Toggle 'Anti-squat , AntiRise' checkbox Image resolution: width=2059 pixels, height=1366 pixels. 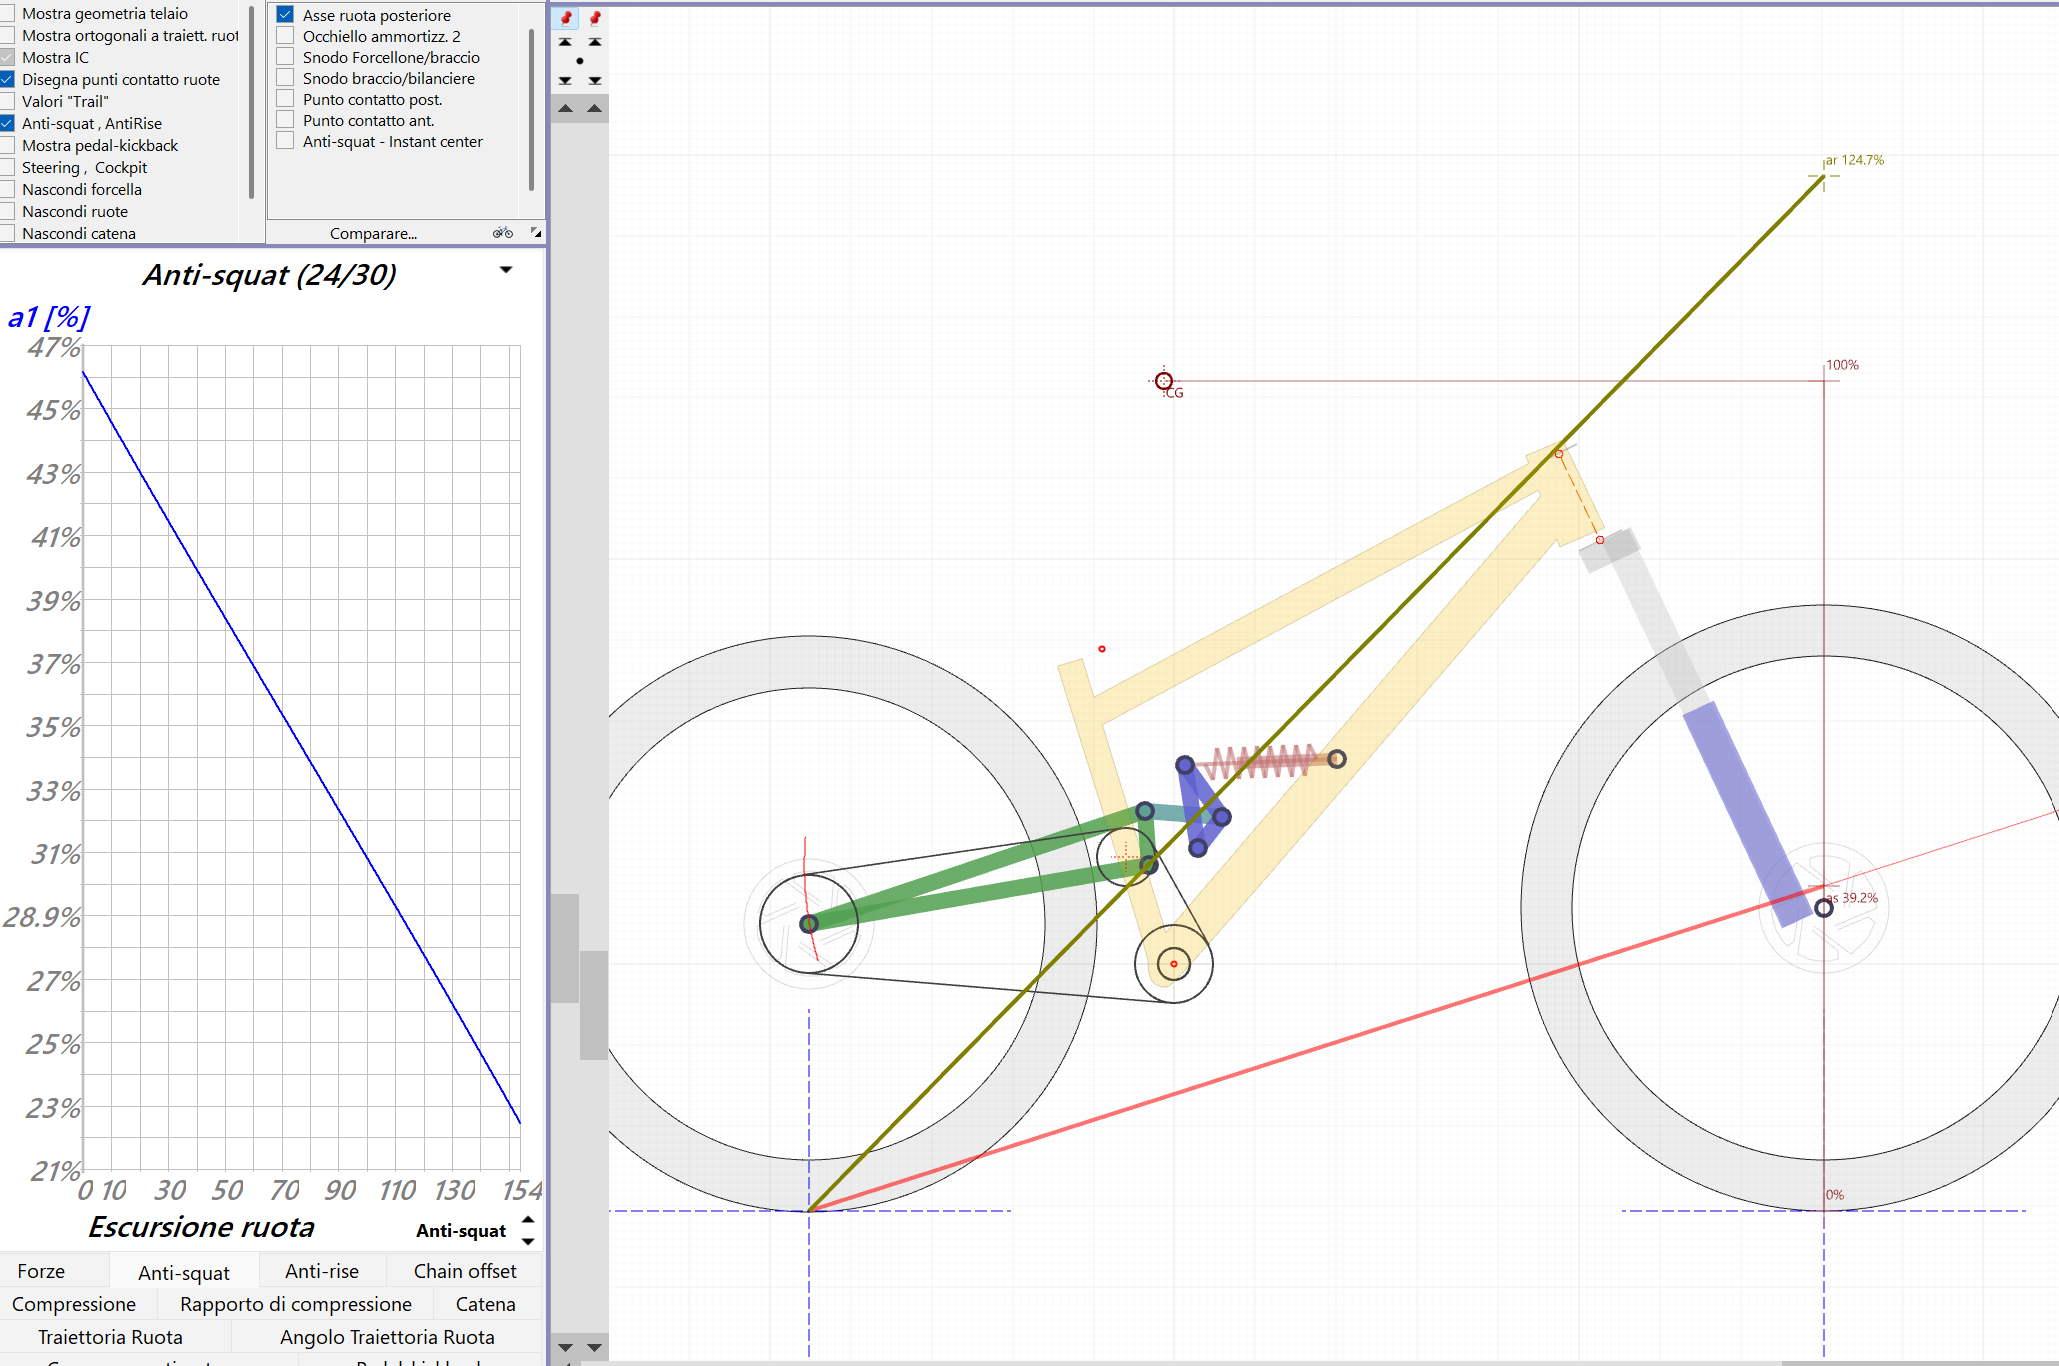7,123
